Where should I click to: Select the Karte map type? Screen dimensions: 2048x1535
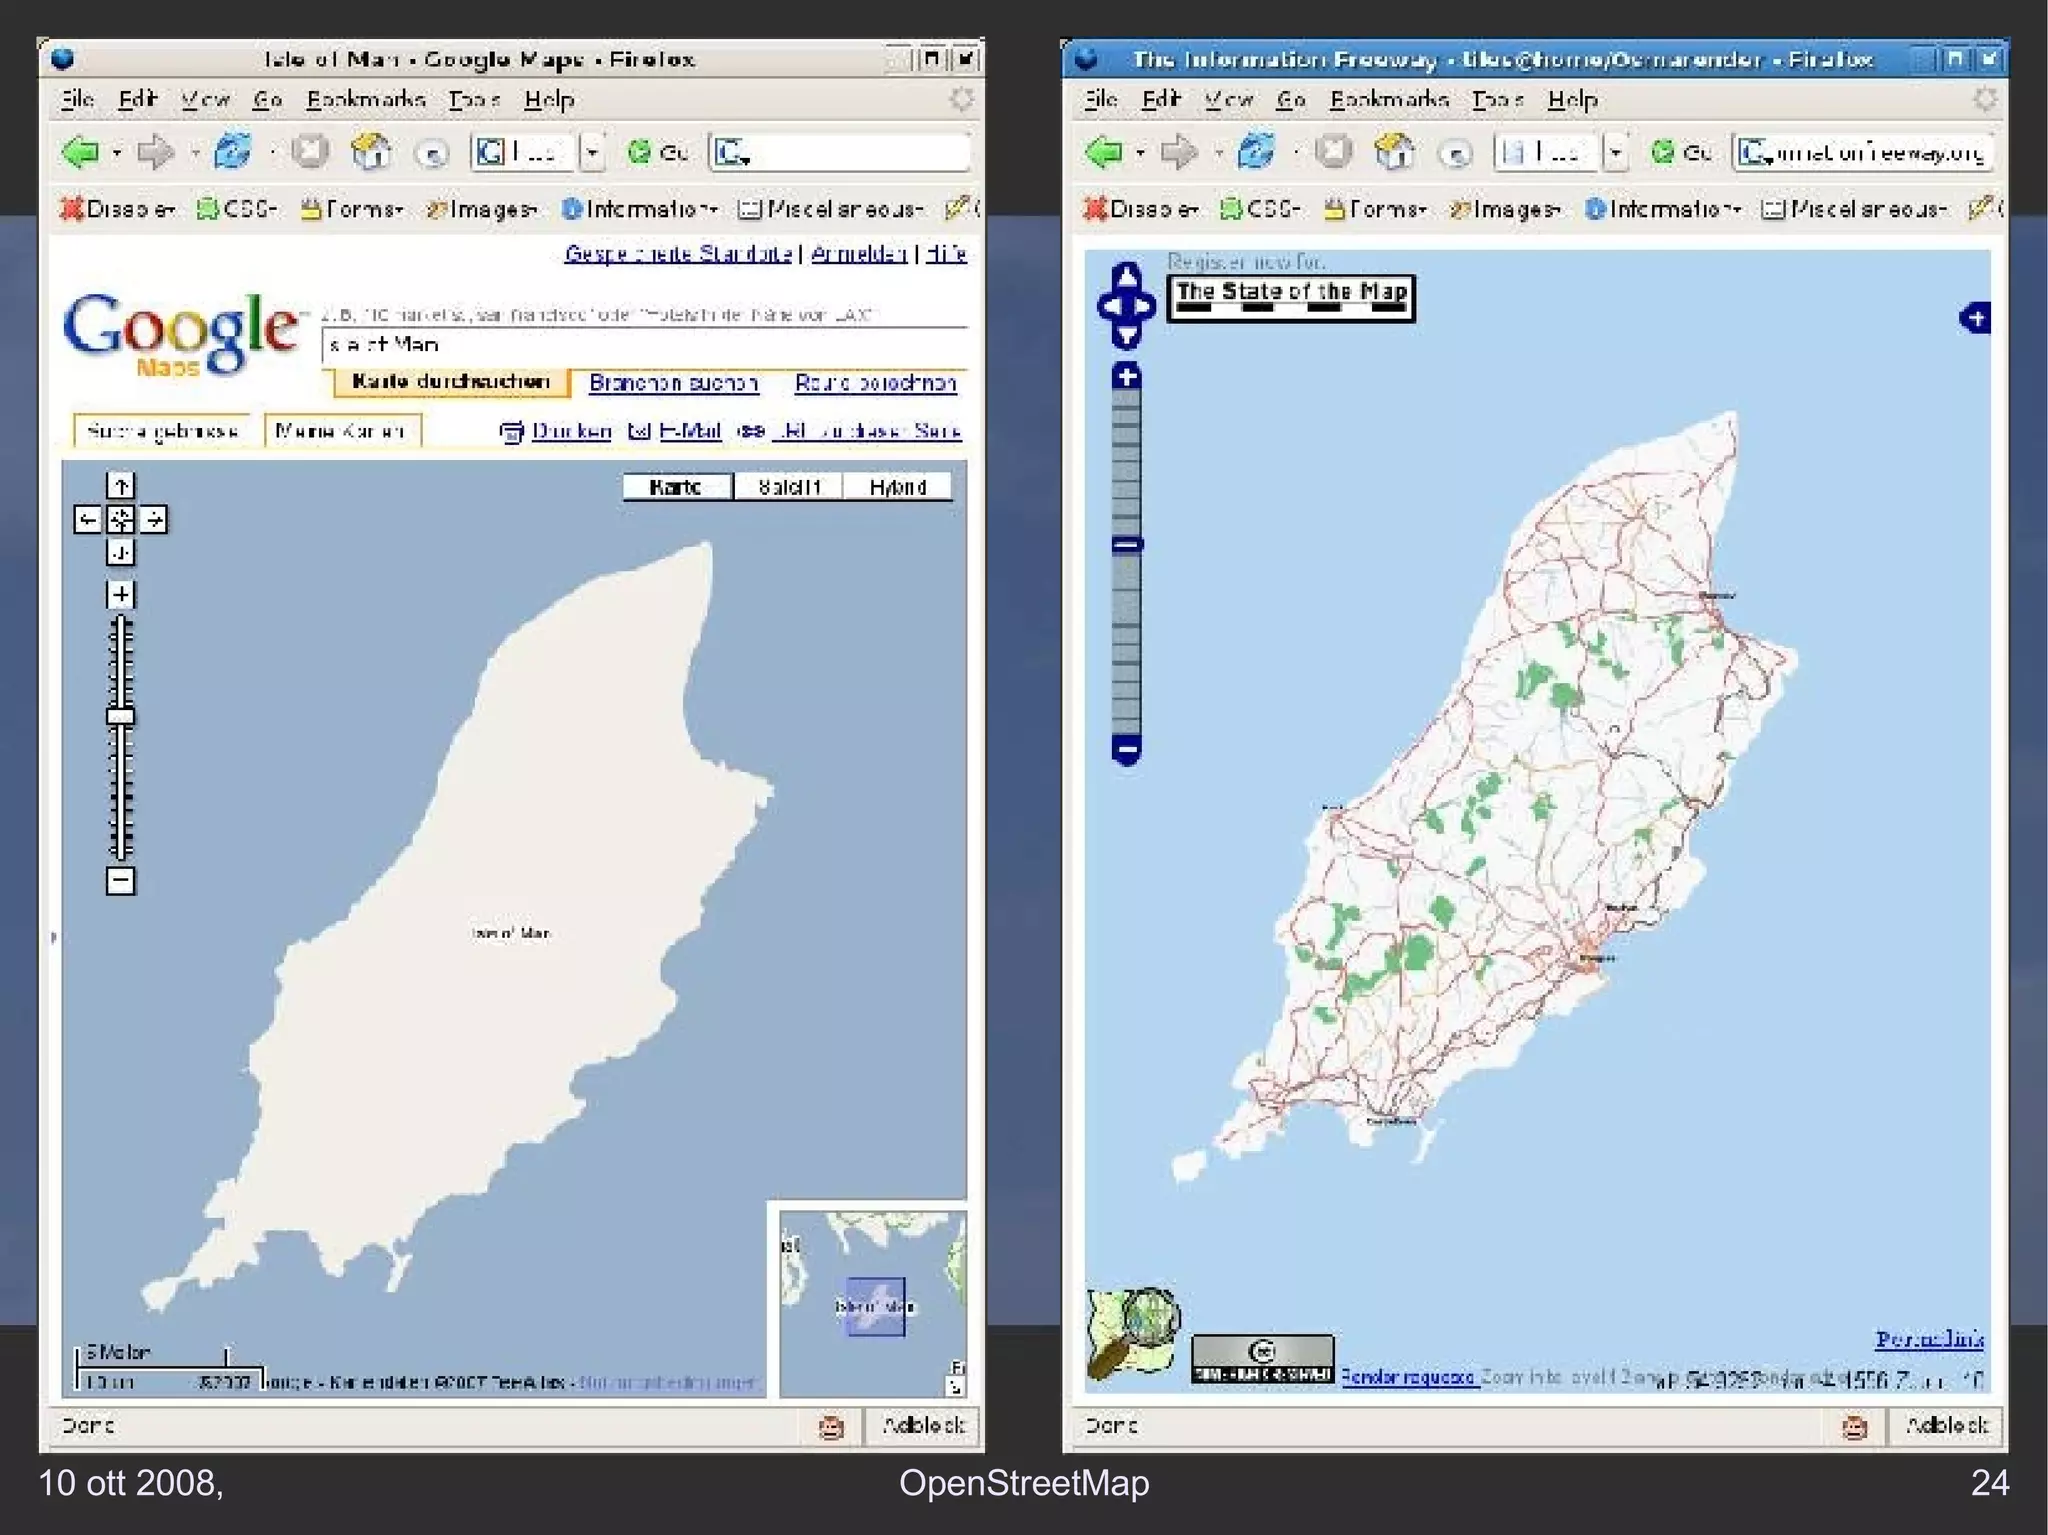[x=676, y=487]
